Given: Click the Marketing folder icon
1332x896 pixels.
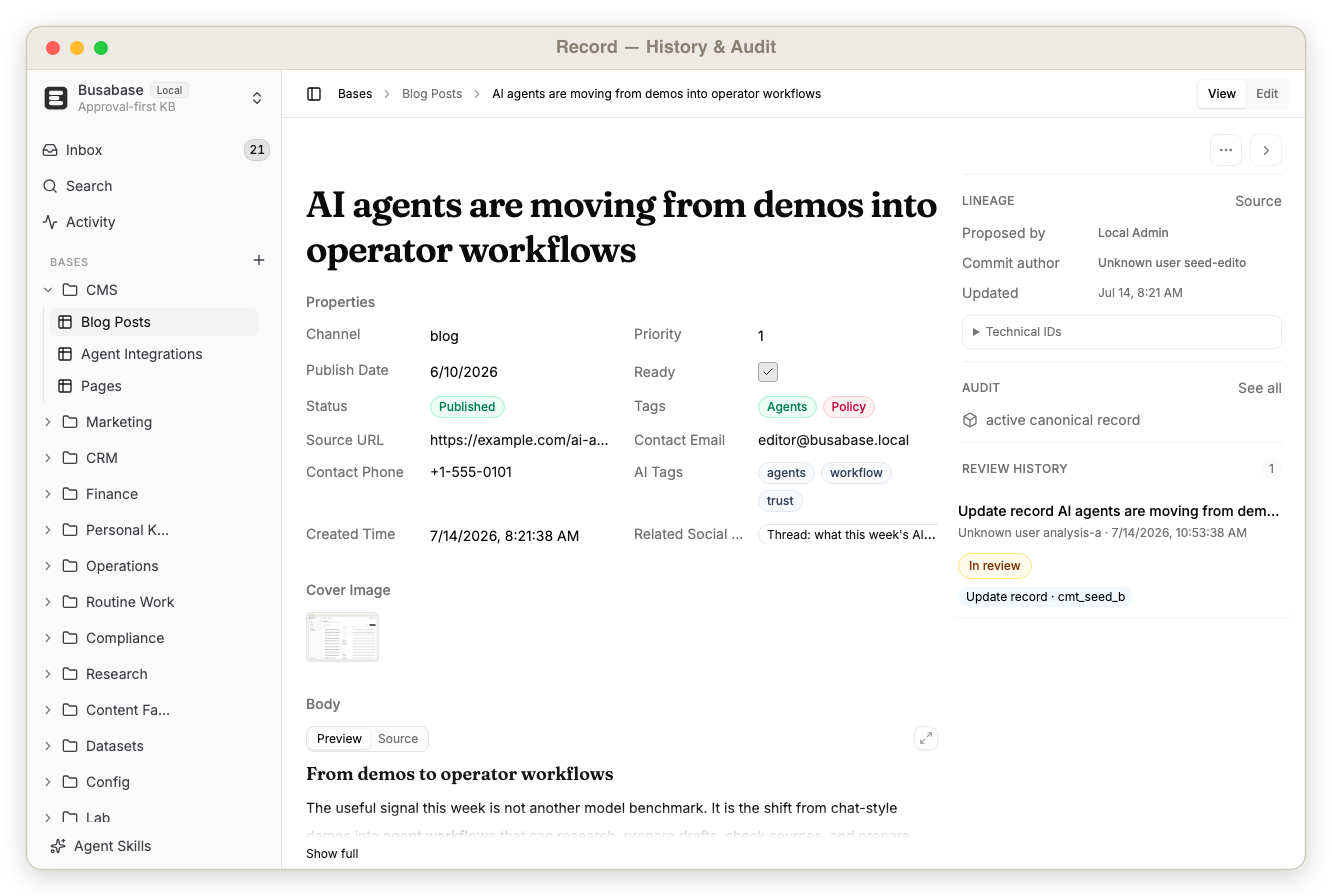Looking at the screenshot, I should click(70, 422).
